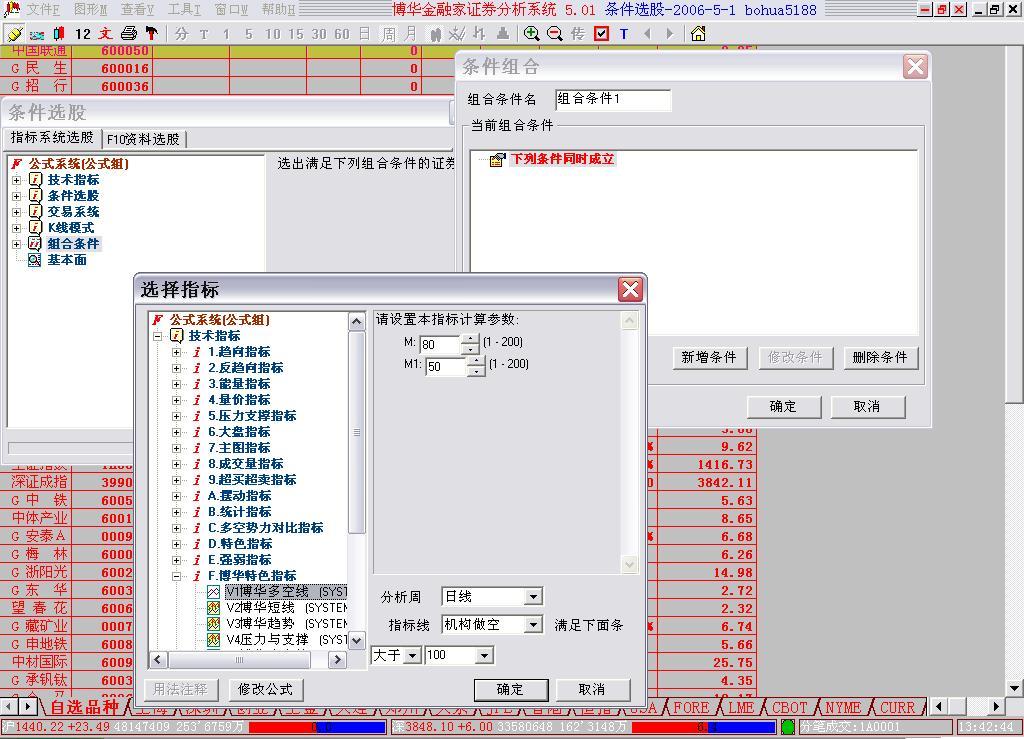Click the indicator tree vertical scrollbar thumb
The image size is (1024, 739).
point(357,432)
